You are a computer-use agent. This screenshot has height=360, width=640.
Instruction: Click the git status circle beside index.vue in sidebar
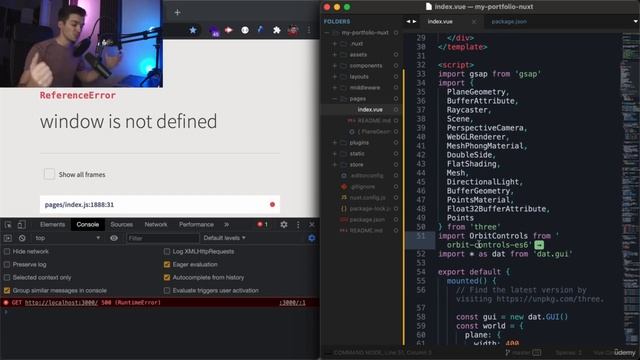pyautogui.click(x=396, y=109)
